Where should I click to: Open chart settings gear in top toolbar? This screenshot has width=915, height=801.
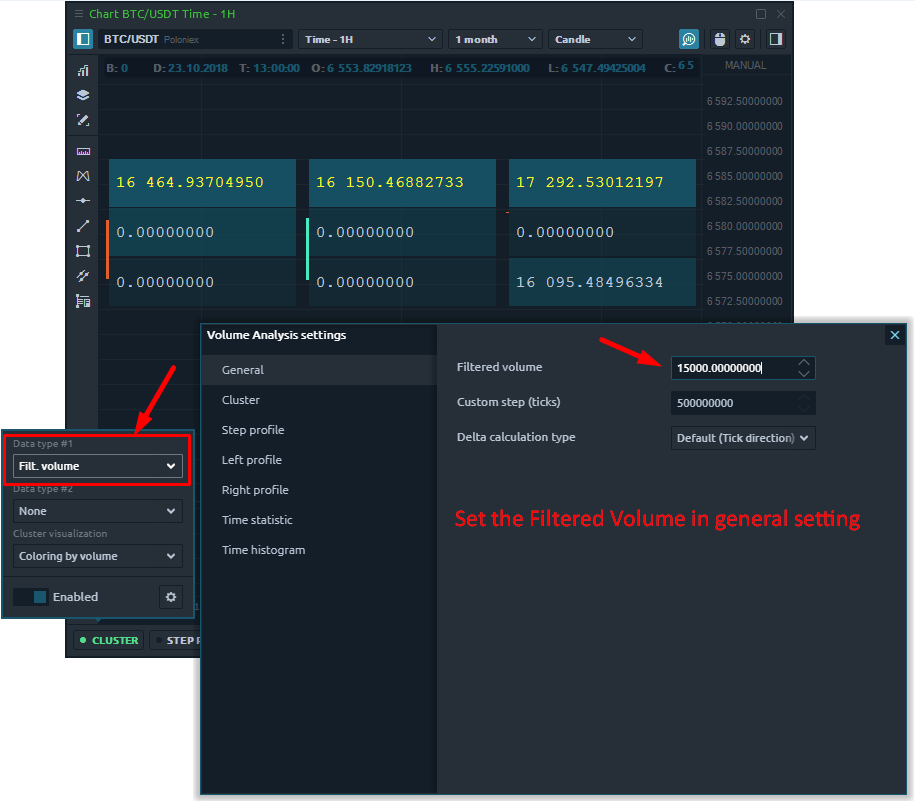[745, 39]
